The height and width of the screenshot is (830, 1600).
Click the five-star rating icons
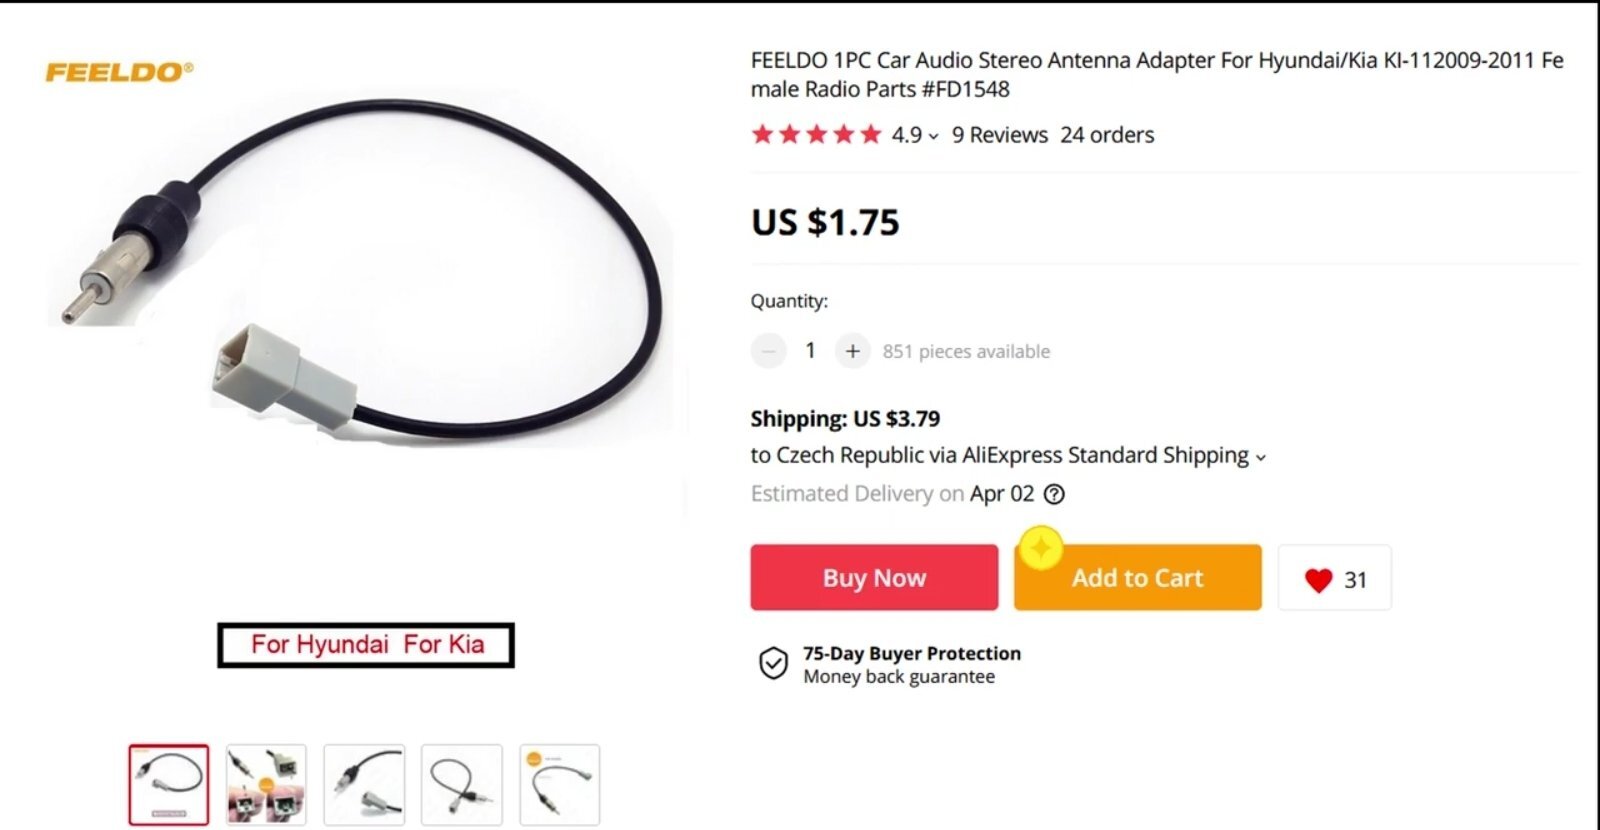pos(816,135)
